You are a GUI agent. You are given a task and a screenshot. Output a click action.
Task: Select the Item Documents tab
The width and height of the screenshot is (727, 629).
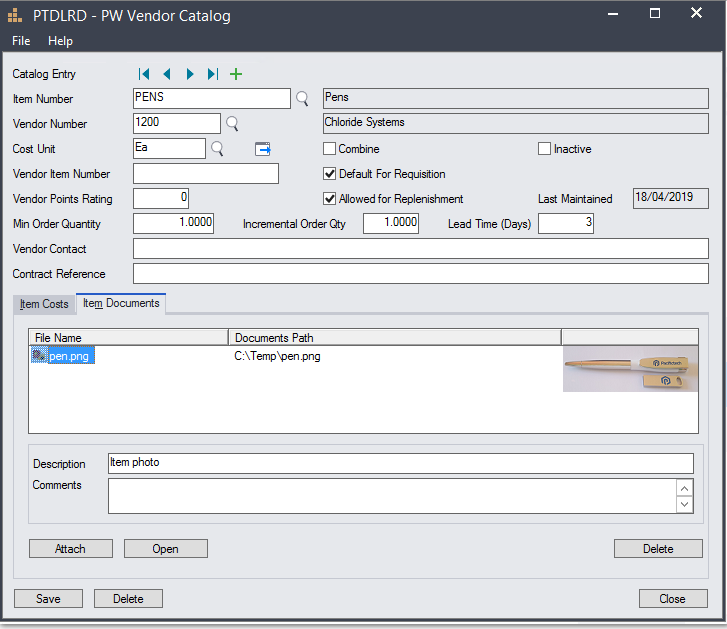pos(121,303)
